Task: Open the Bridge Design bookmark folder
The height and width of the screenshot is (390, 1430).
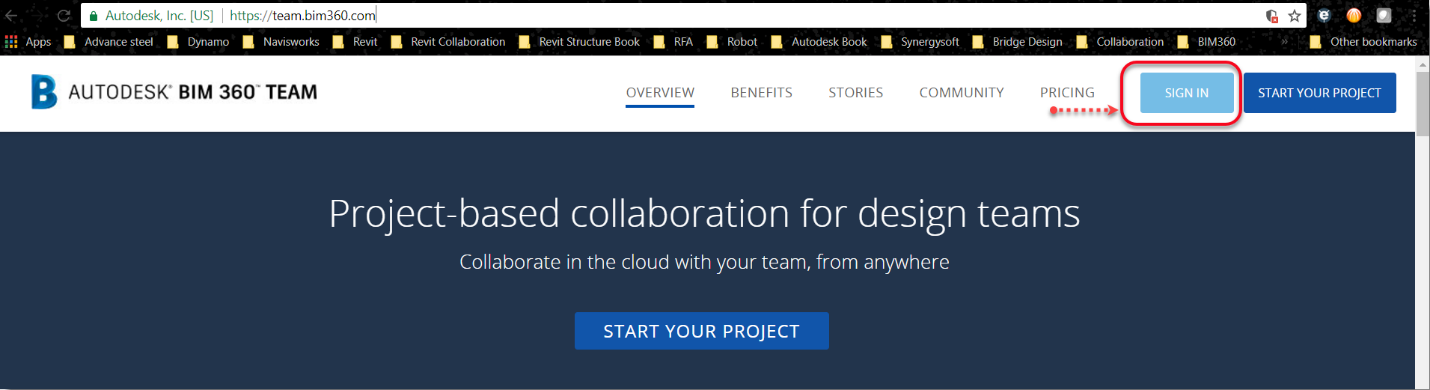Action: click(x=1017, y=42)
